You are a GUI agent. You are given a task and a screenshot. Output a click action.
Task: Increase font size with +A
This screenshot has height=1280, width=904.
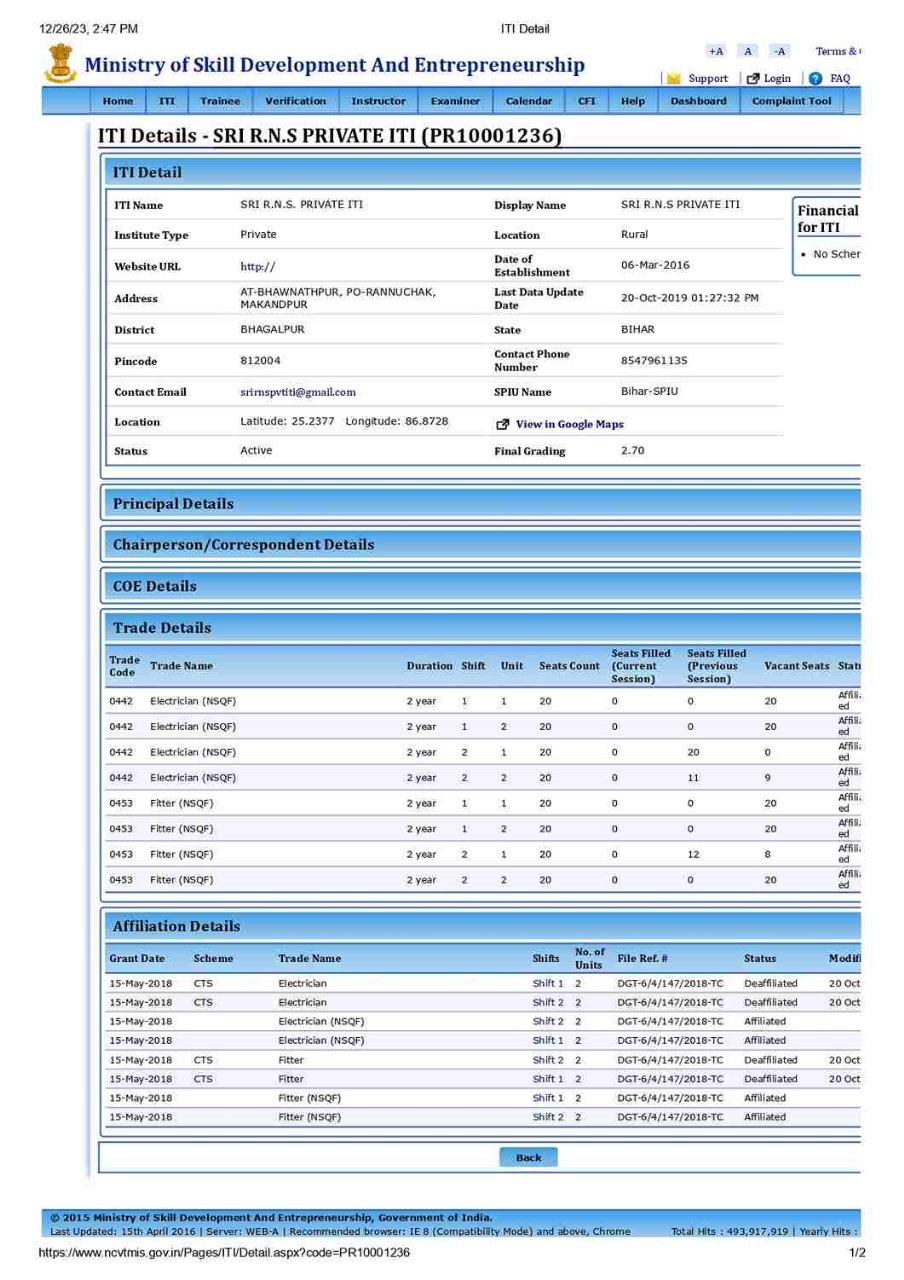click(x=715, y=51)
